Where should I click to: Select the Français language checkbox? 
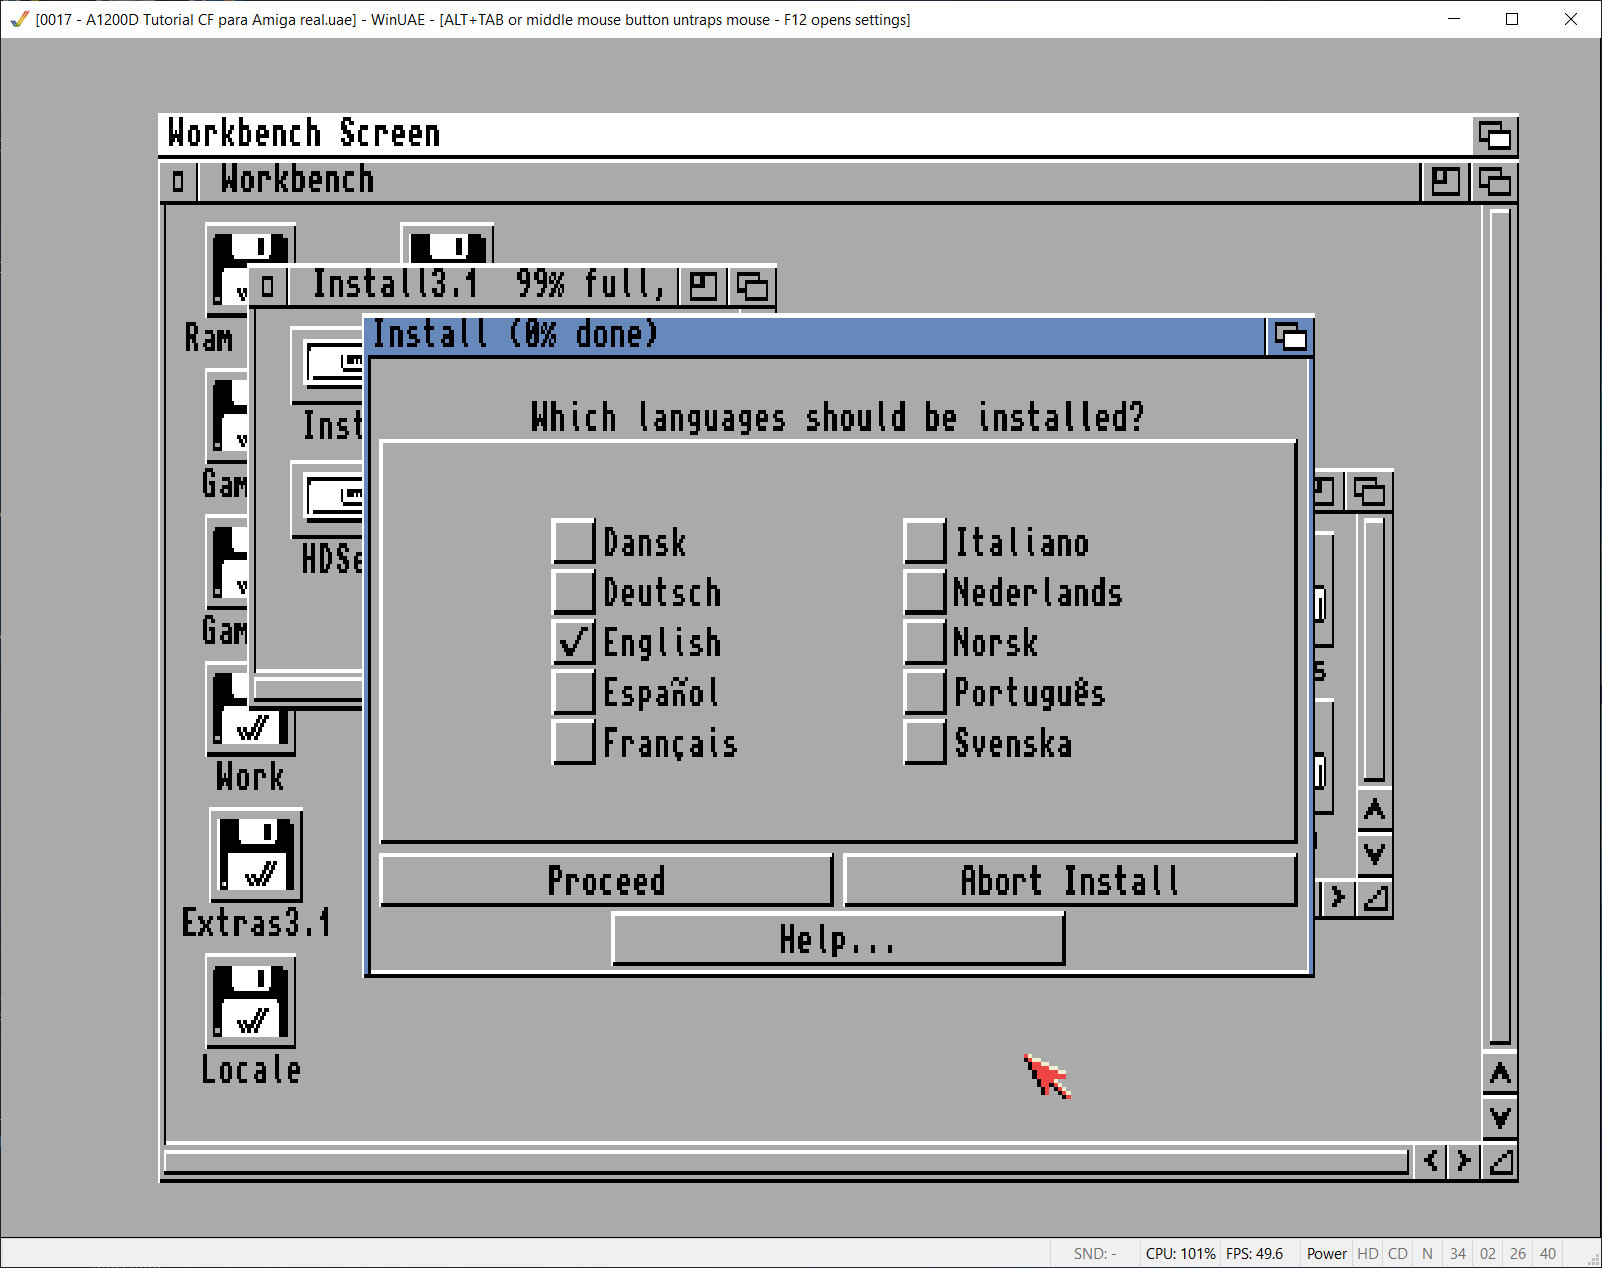coord(574,742)
